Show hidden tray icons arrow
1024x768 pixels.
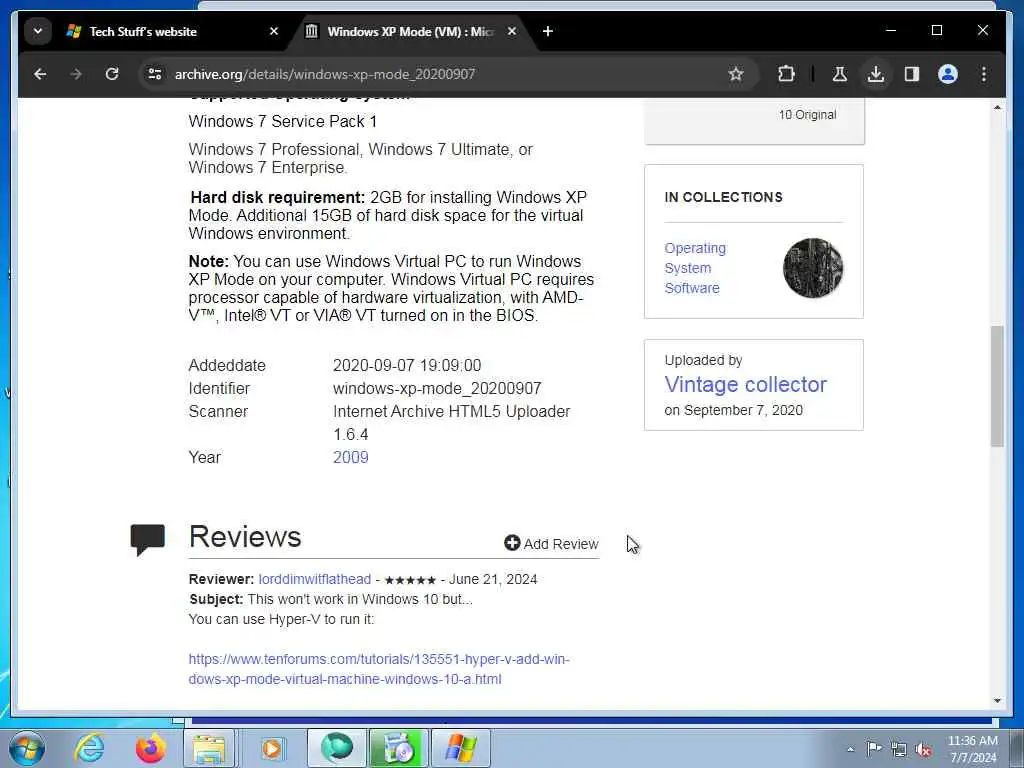850,749
